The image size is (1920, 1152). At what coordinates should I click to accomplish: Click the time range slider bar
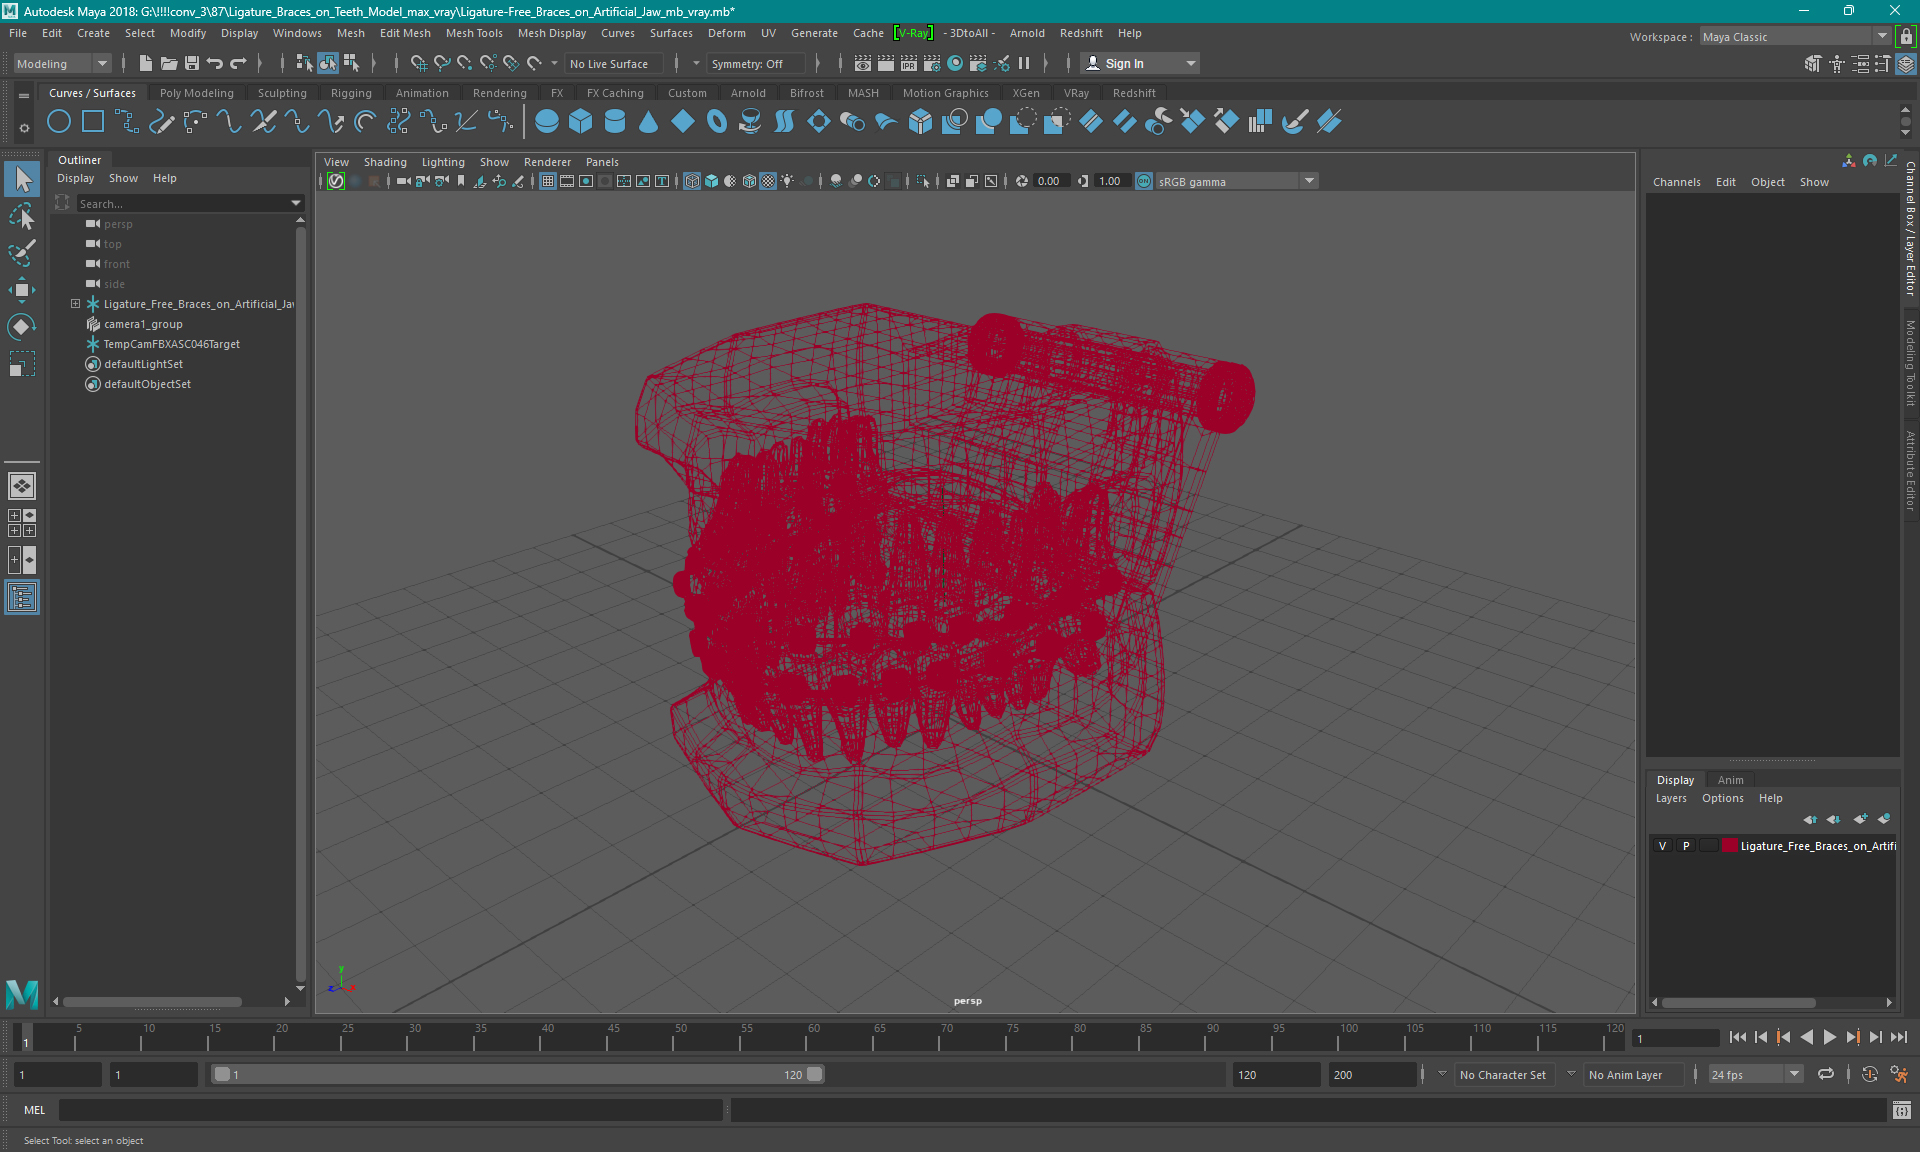pos(518,1074)
